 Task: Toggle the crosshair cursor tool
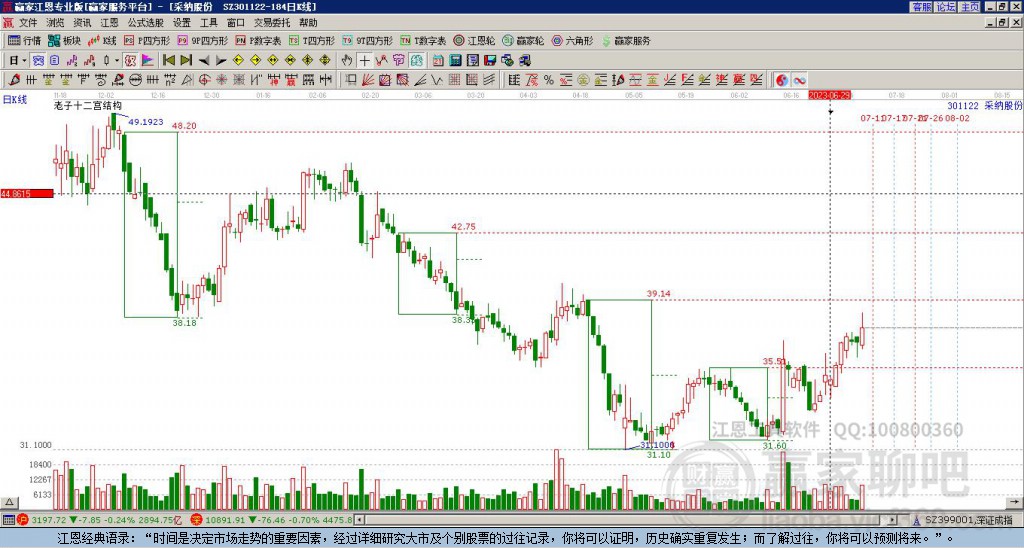point(364,61)
